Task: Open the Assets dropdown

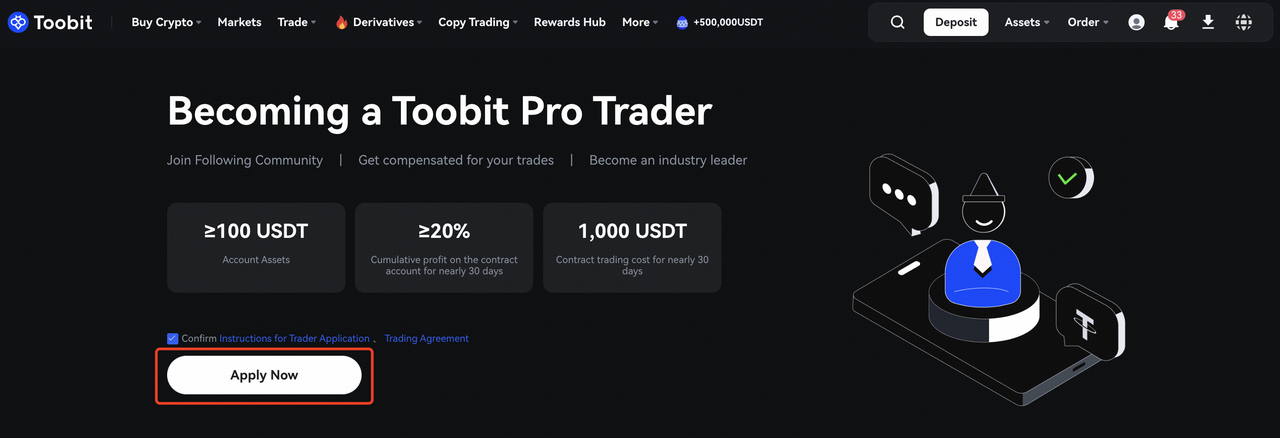Action: point(1027,22)
